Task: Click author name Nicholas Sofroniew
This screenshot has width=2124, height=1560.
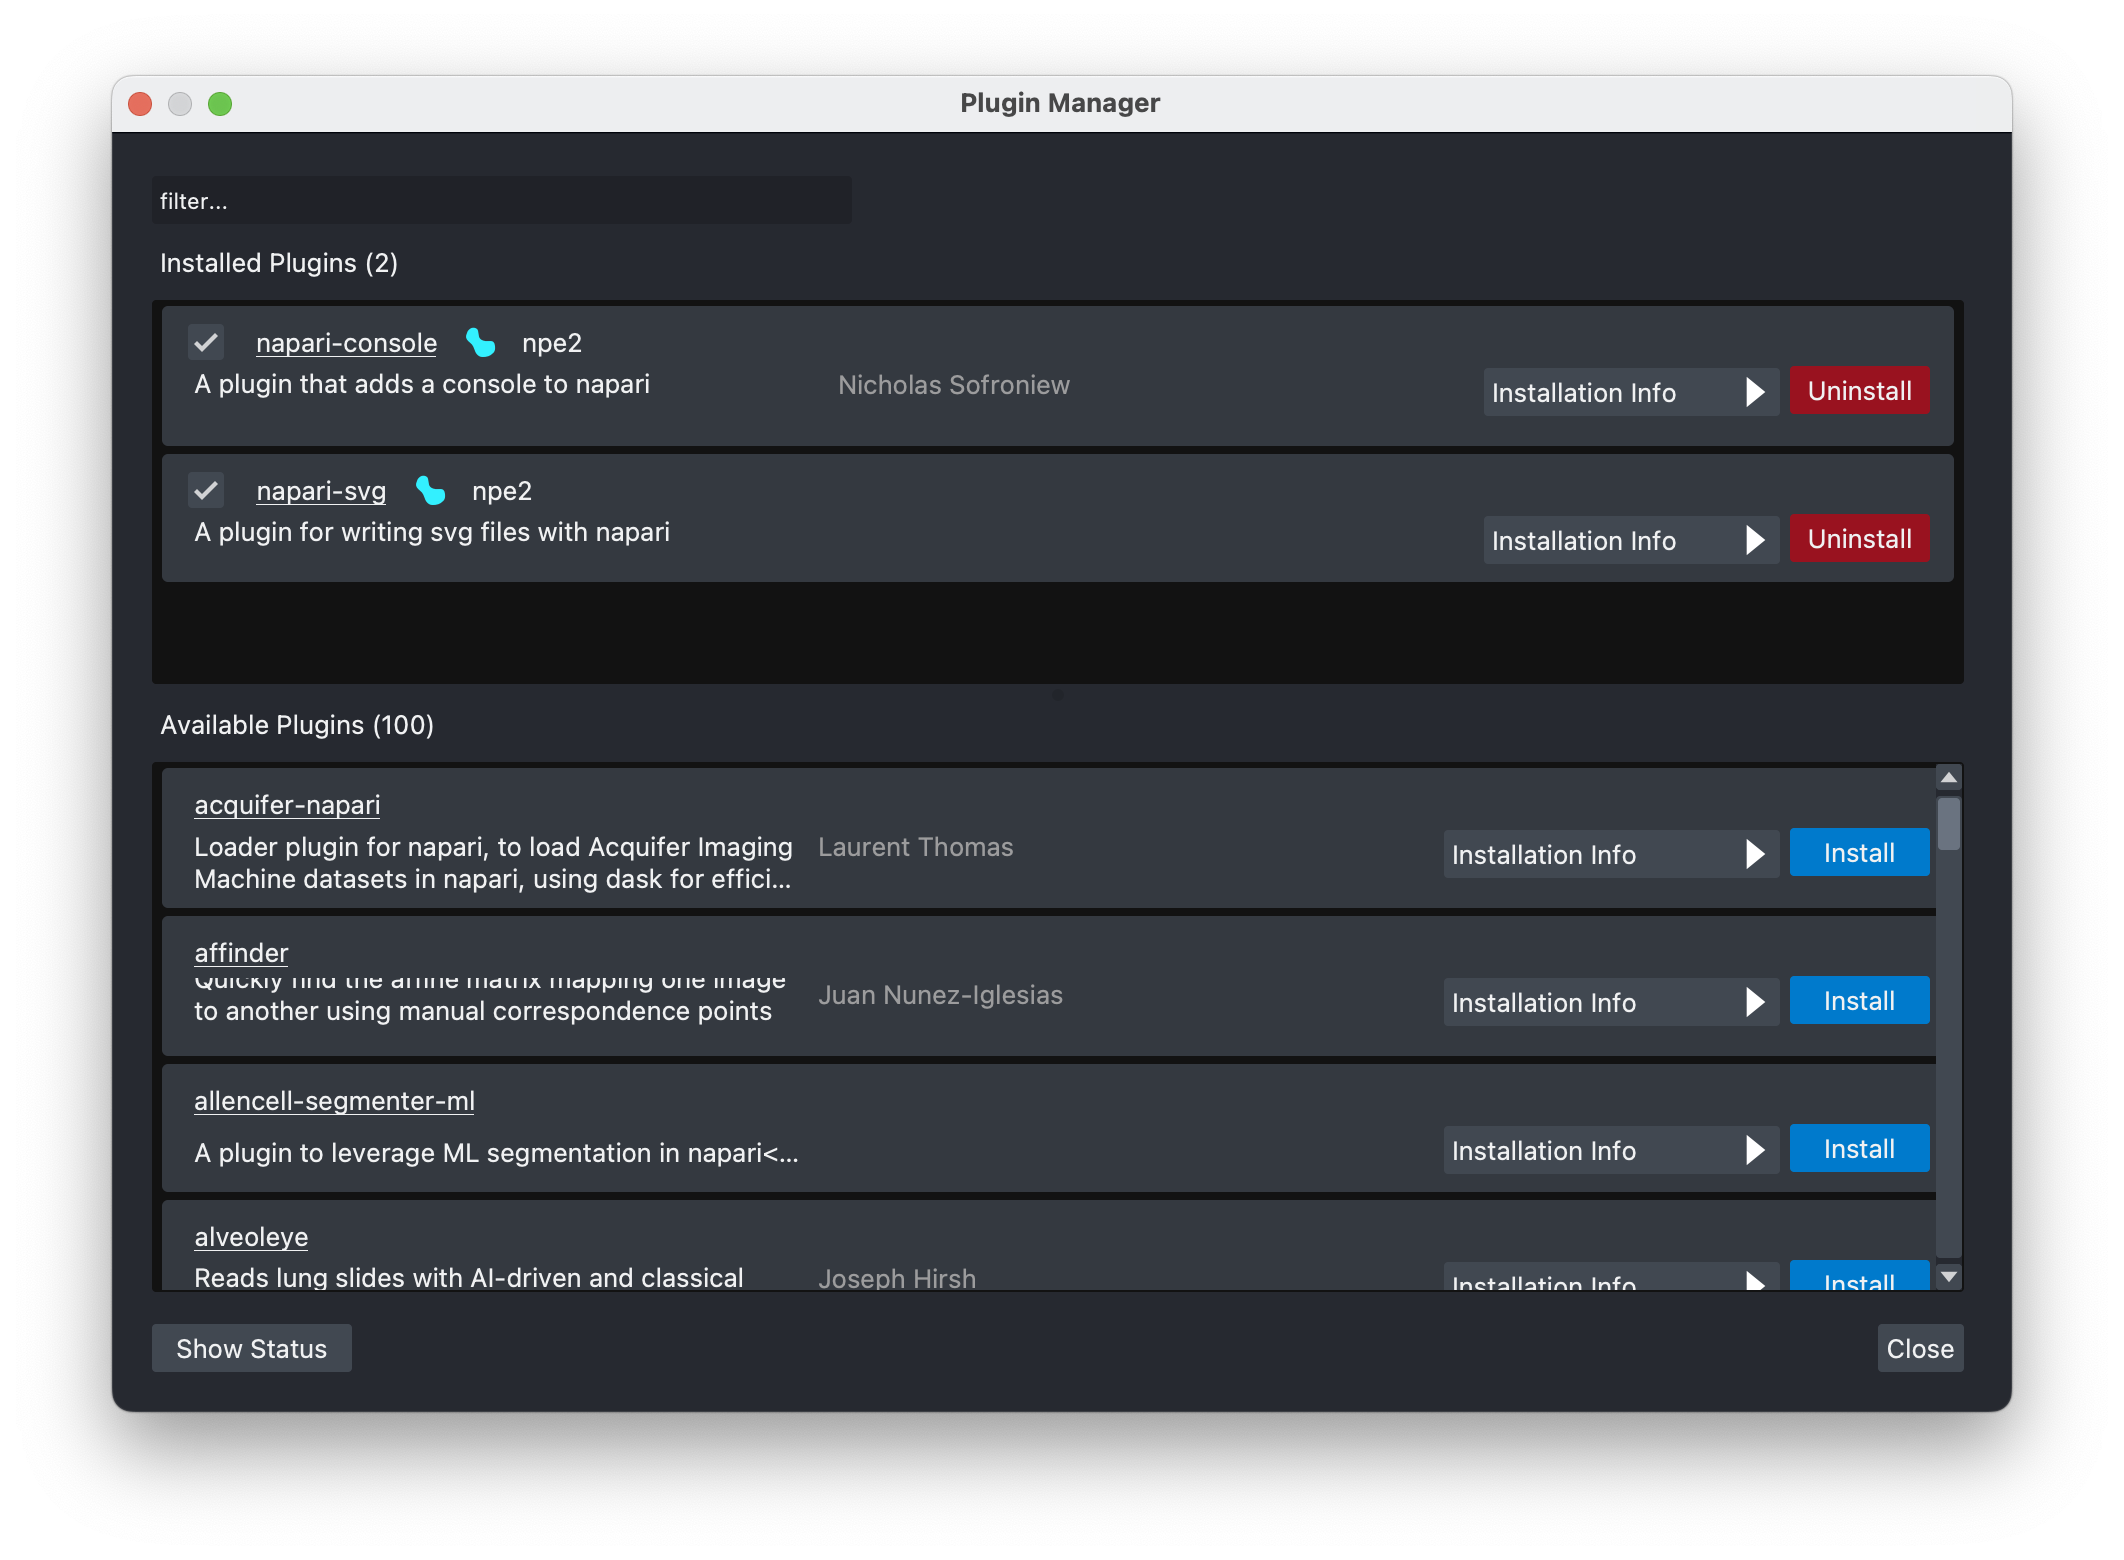Action: tap(954, 385)
